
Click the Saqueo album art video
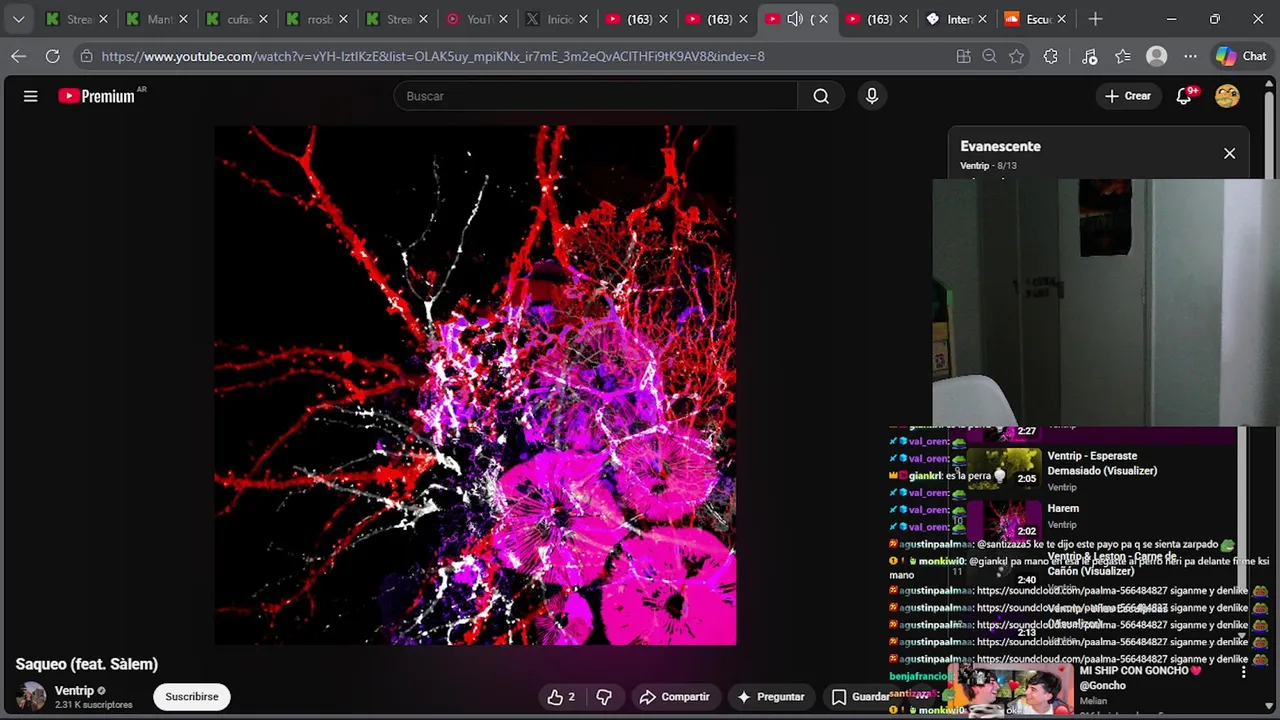pos(475,385)
